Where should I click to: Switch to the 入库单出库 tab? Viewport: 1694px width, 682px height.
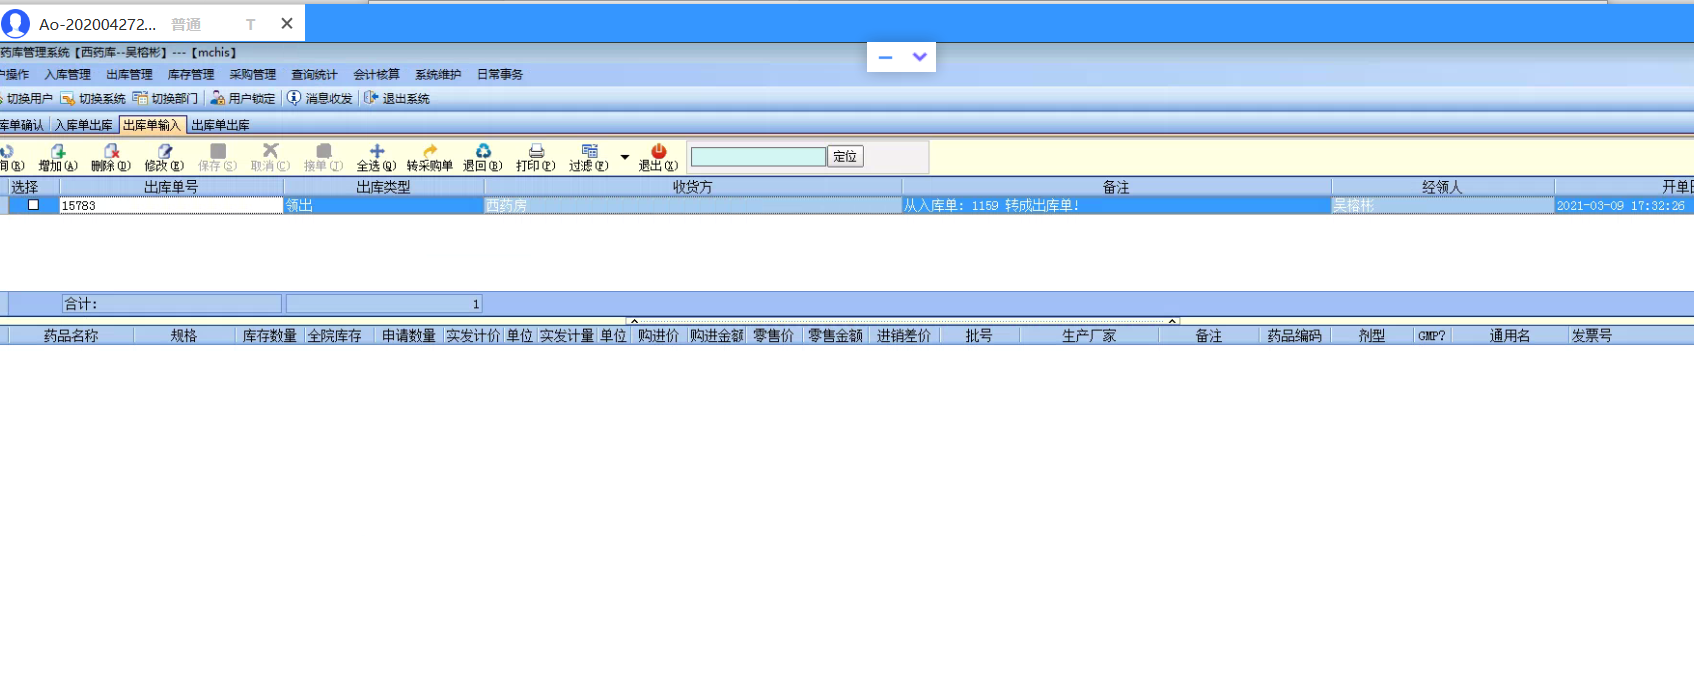point(83,125)
